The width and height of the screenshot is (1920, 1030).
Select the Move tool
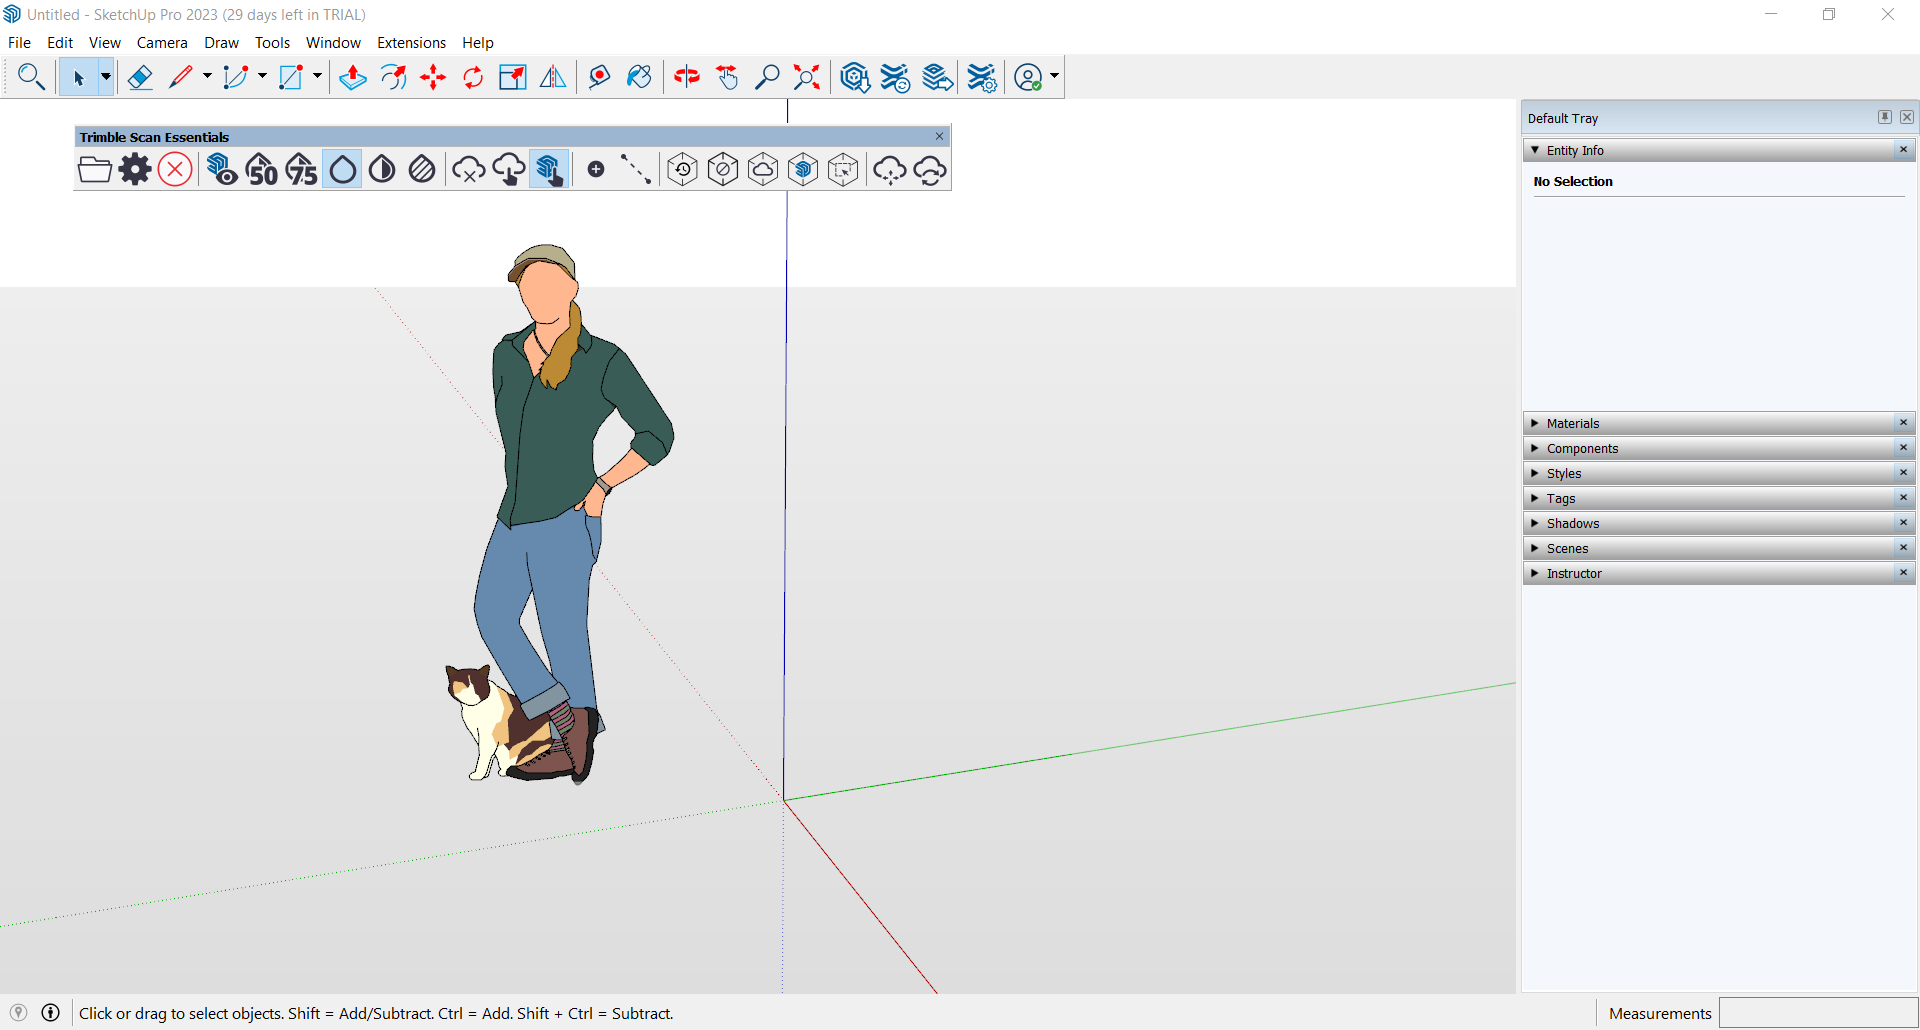[433, 77]
